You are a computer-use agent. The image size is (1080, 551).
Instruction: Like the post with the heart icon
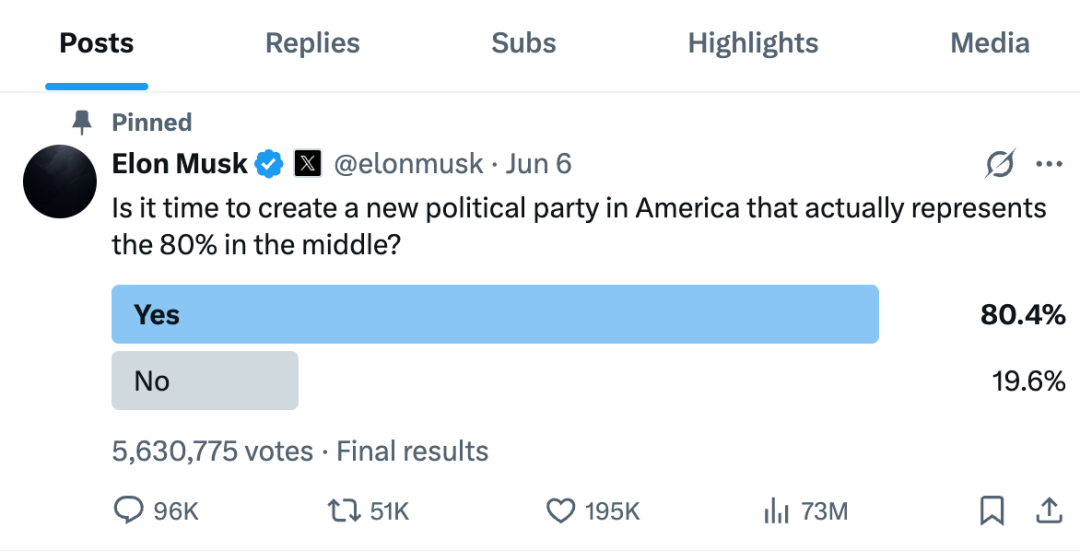point(560,511)
